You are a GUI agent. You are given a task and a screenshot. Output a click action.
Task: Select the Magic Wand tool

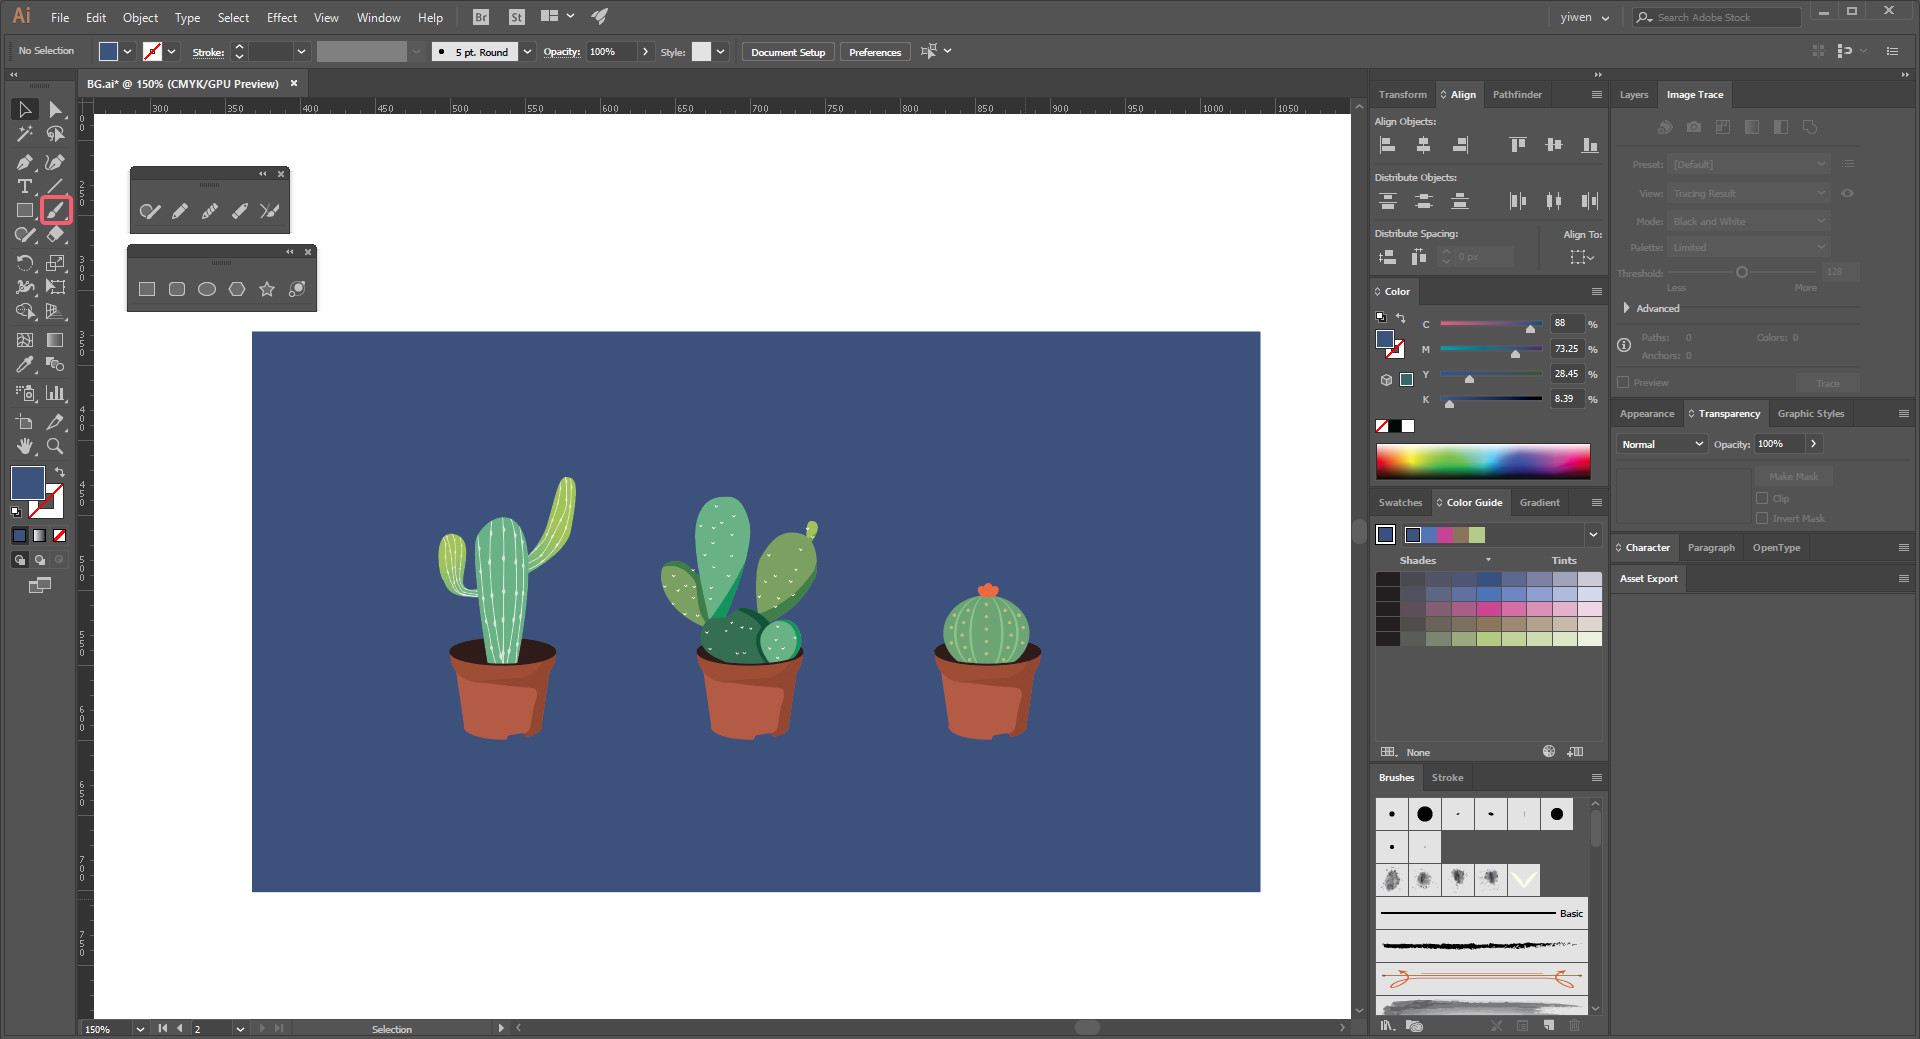pyautogui.click(x=25, y=134)
